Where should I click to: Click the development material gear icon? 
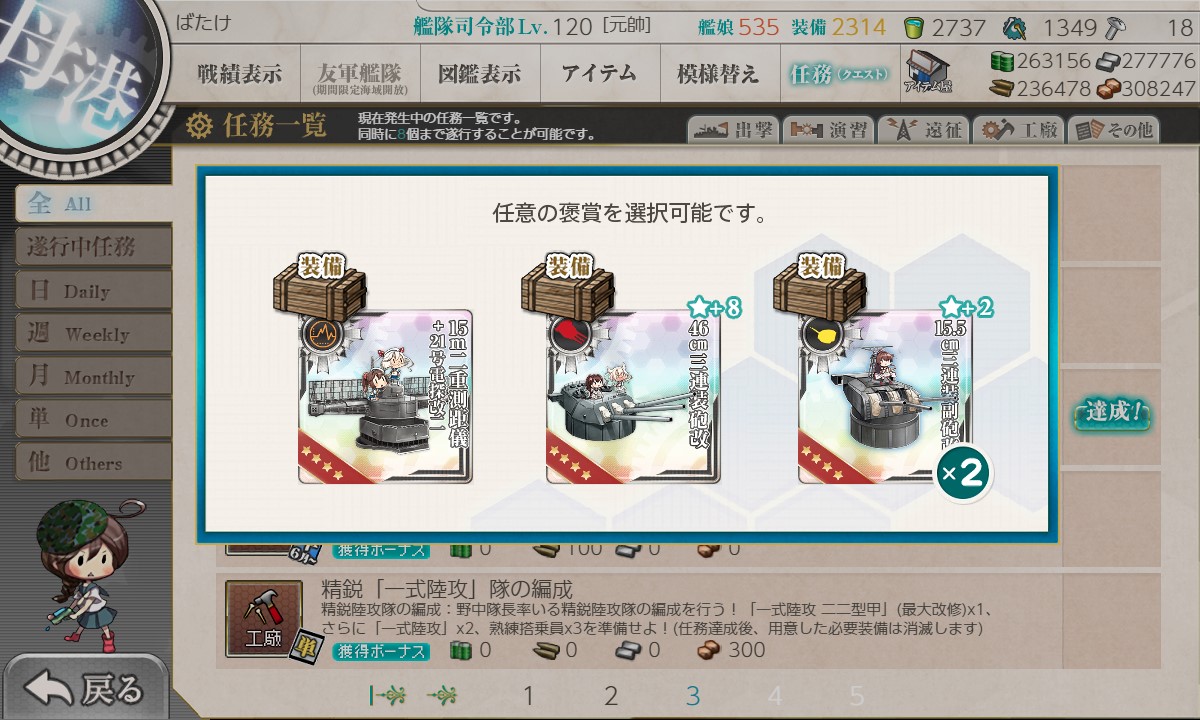tap(1014, 27)
